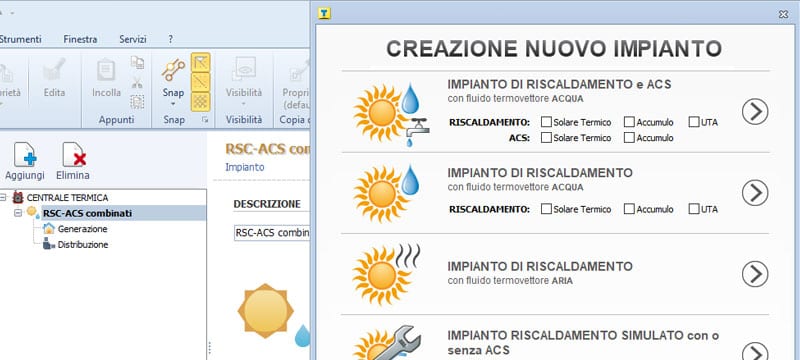
Task: Open the Snap tool icon
Action: [173, 70]
